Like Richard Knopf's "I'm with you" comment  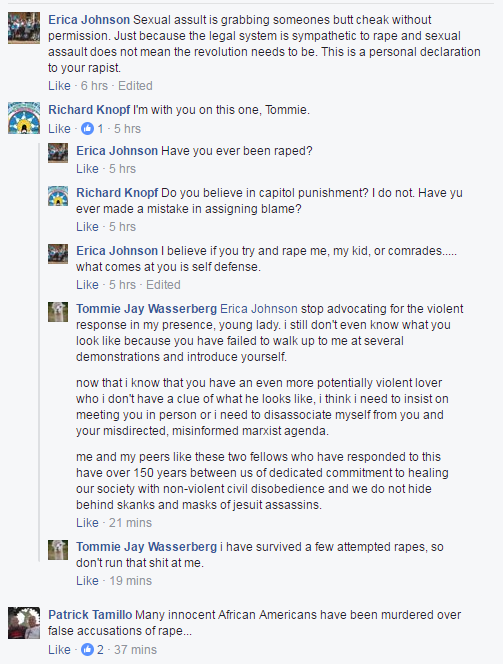[59, 128]
